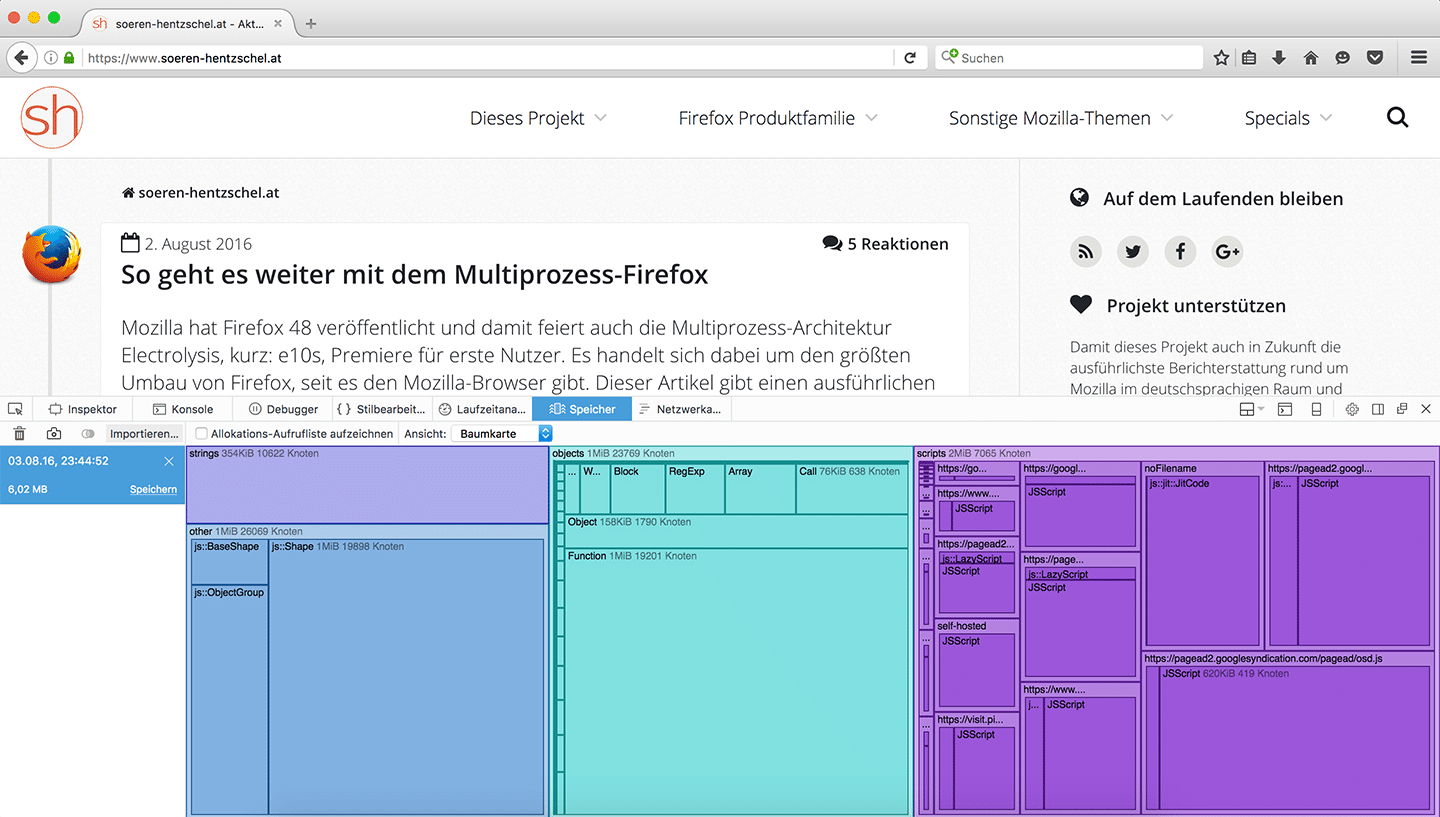Click the RSS feed icon
The width and height of the screenshot is (1440, 817).
click(x=1085, y=252)
